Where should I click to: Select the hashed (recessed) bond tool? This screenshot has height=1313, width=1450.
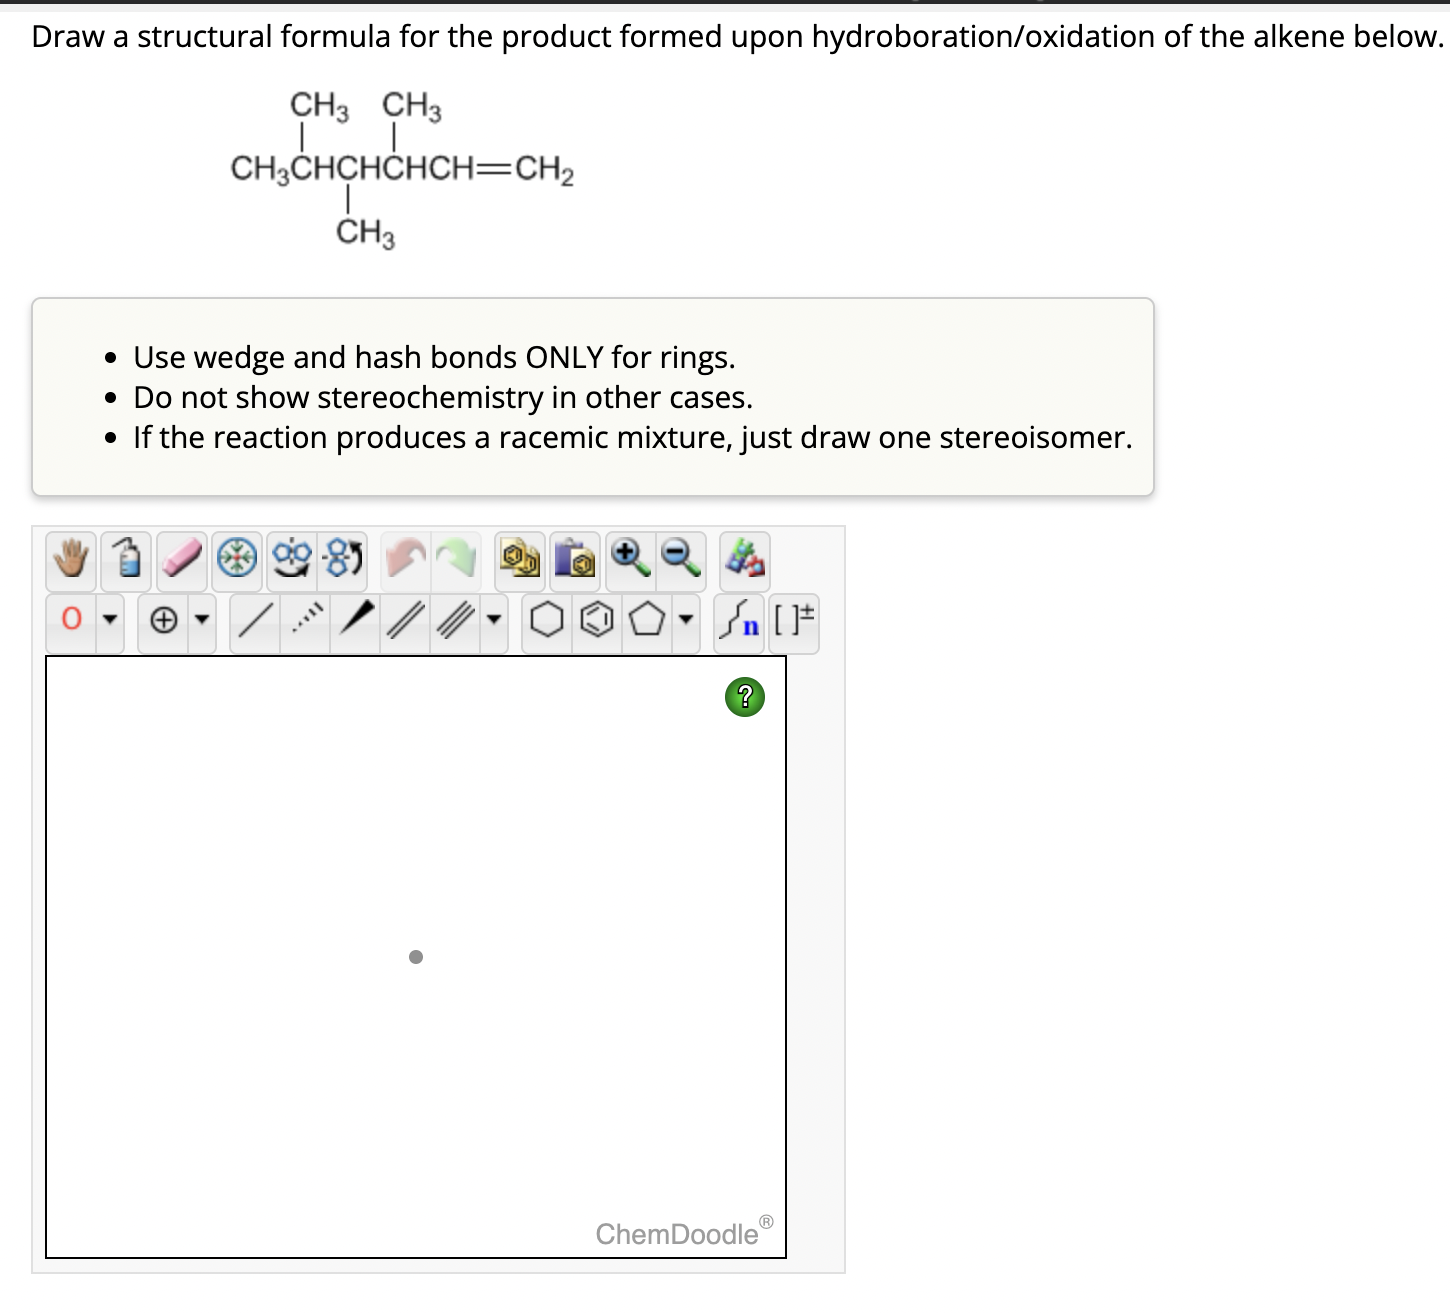(x=306, y=621)
